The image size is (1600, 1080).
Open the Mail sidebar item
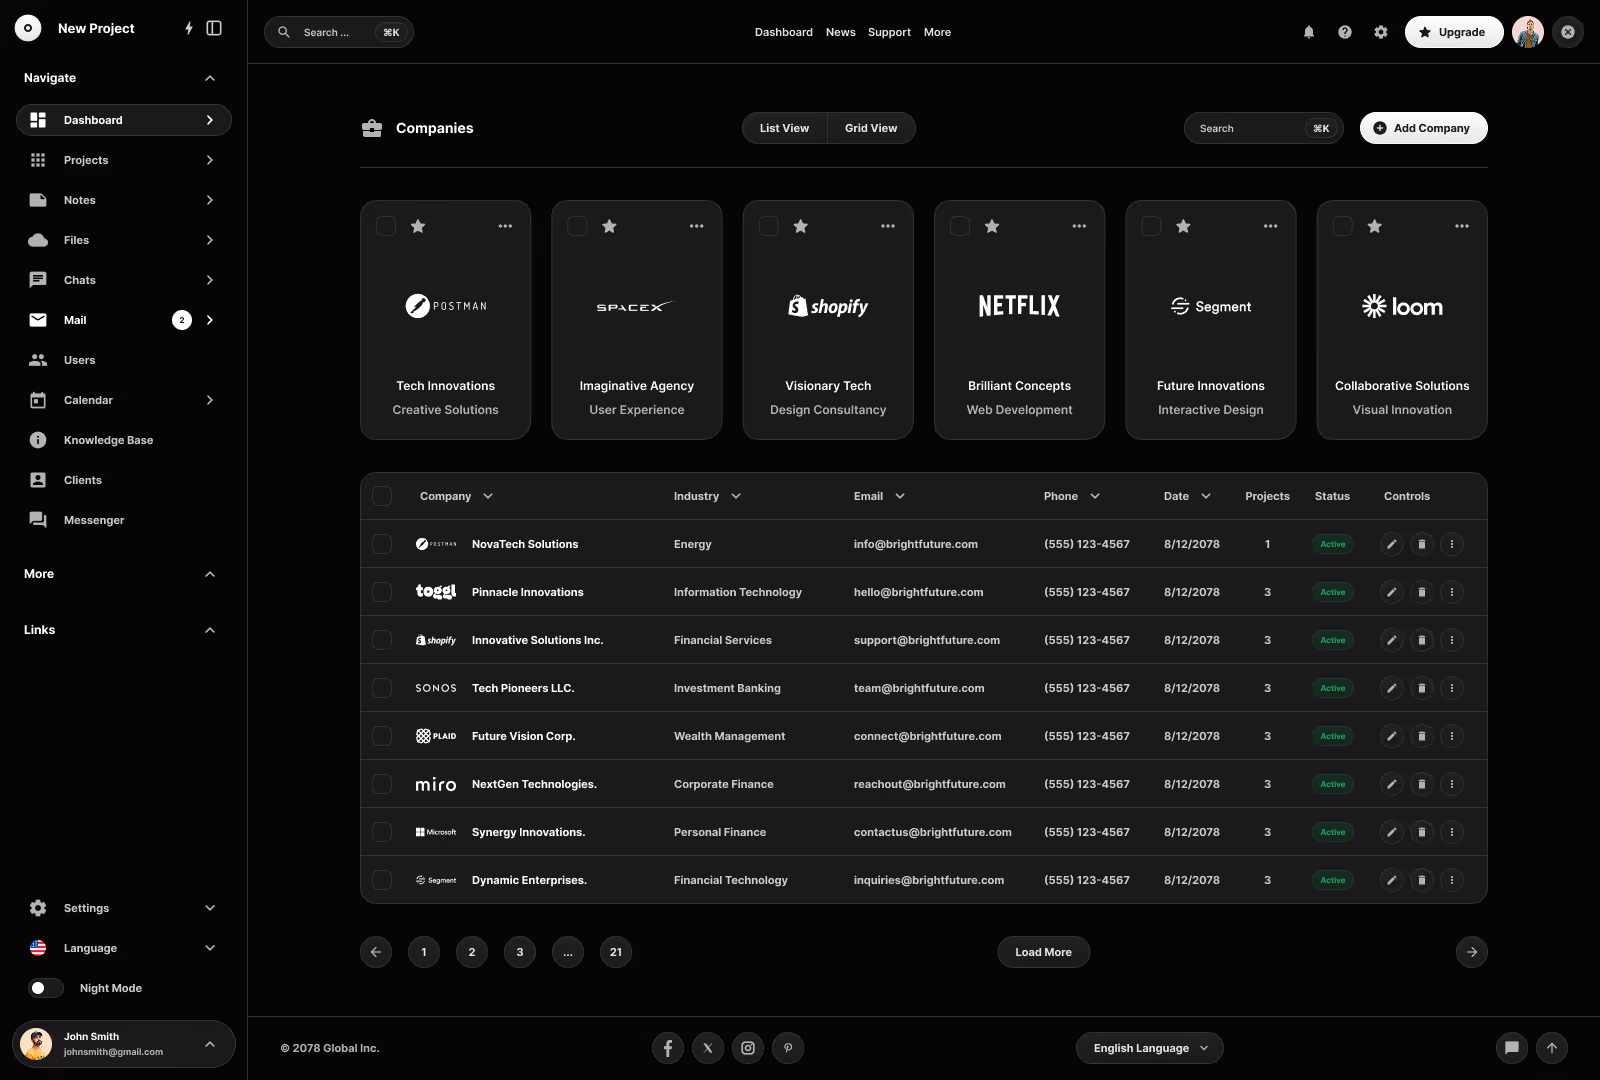click(124, 320)
